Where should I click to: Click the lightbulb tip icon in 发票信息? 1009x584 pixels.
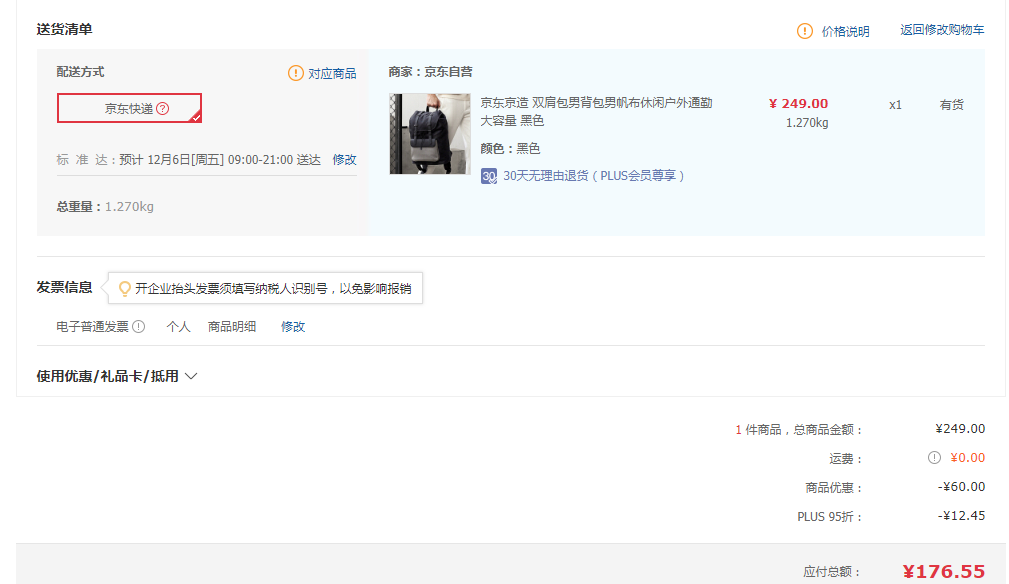click(125, 288)
